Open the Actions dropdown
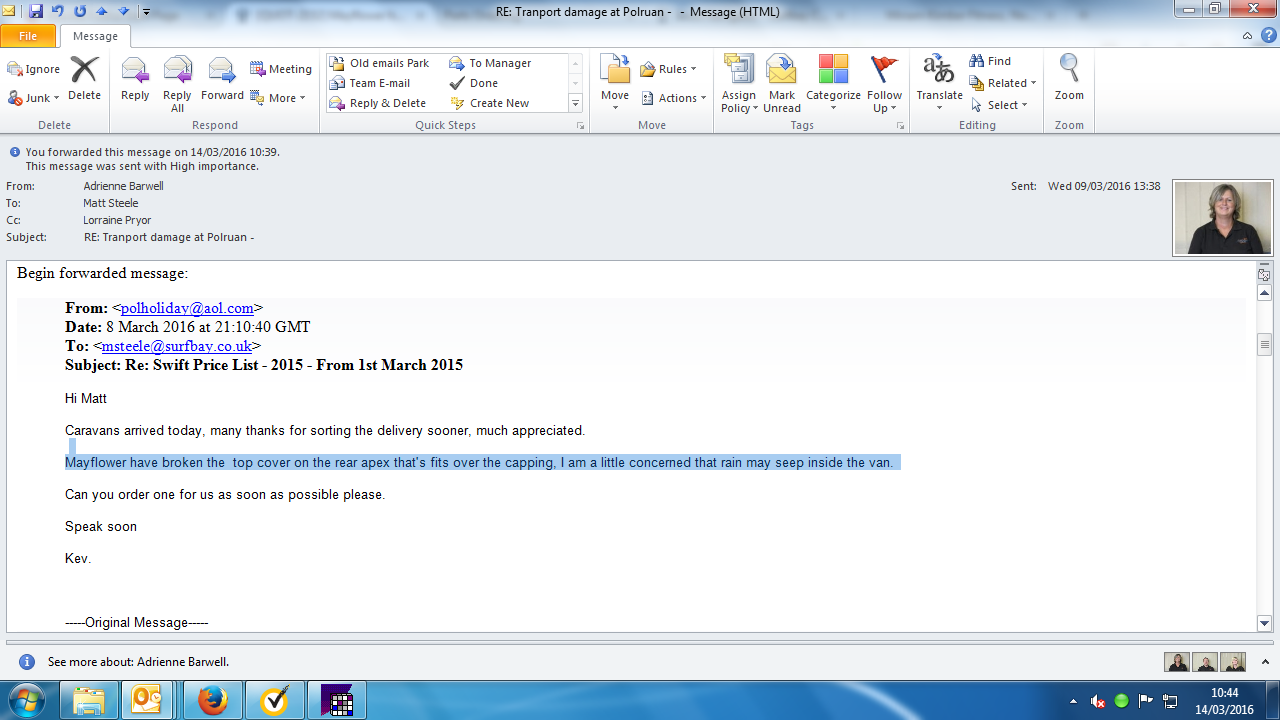1280x720 pixels. pos(673,98)
